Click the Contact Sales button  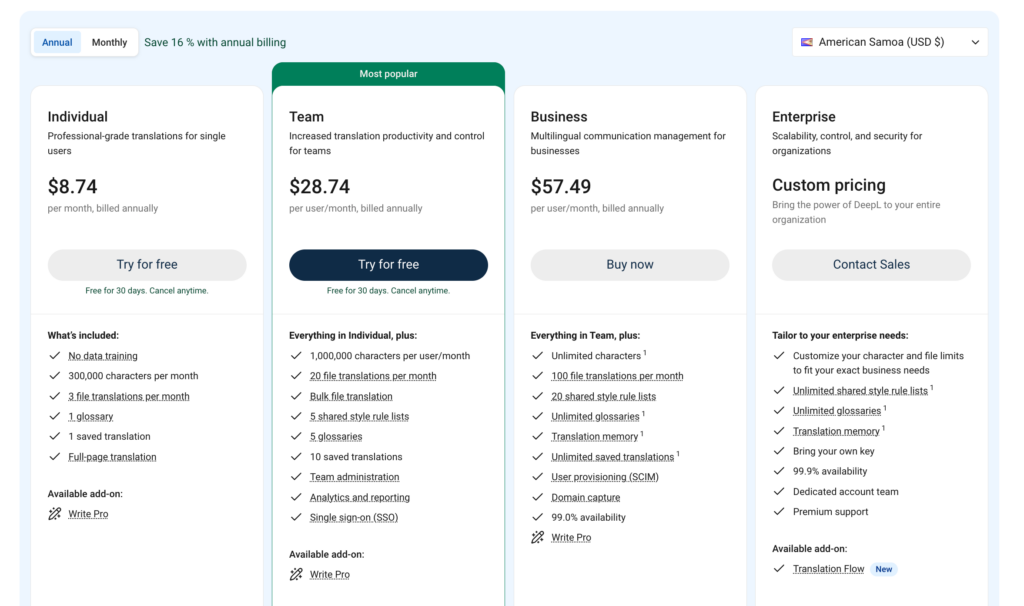tap(871, 265)
